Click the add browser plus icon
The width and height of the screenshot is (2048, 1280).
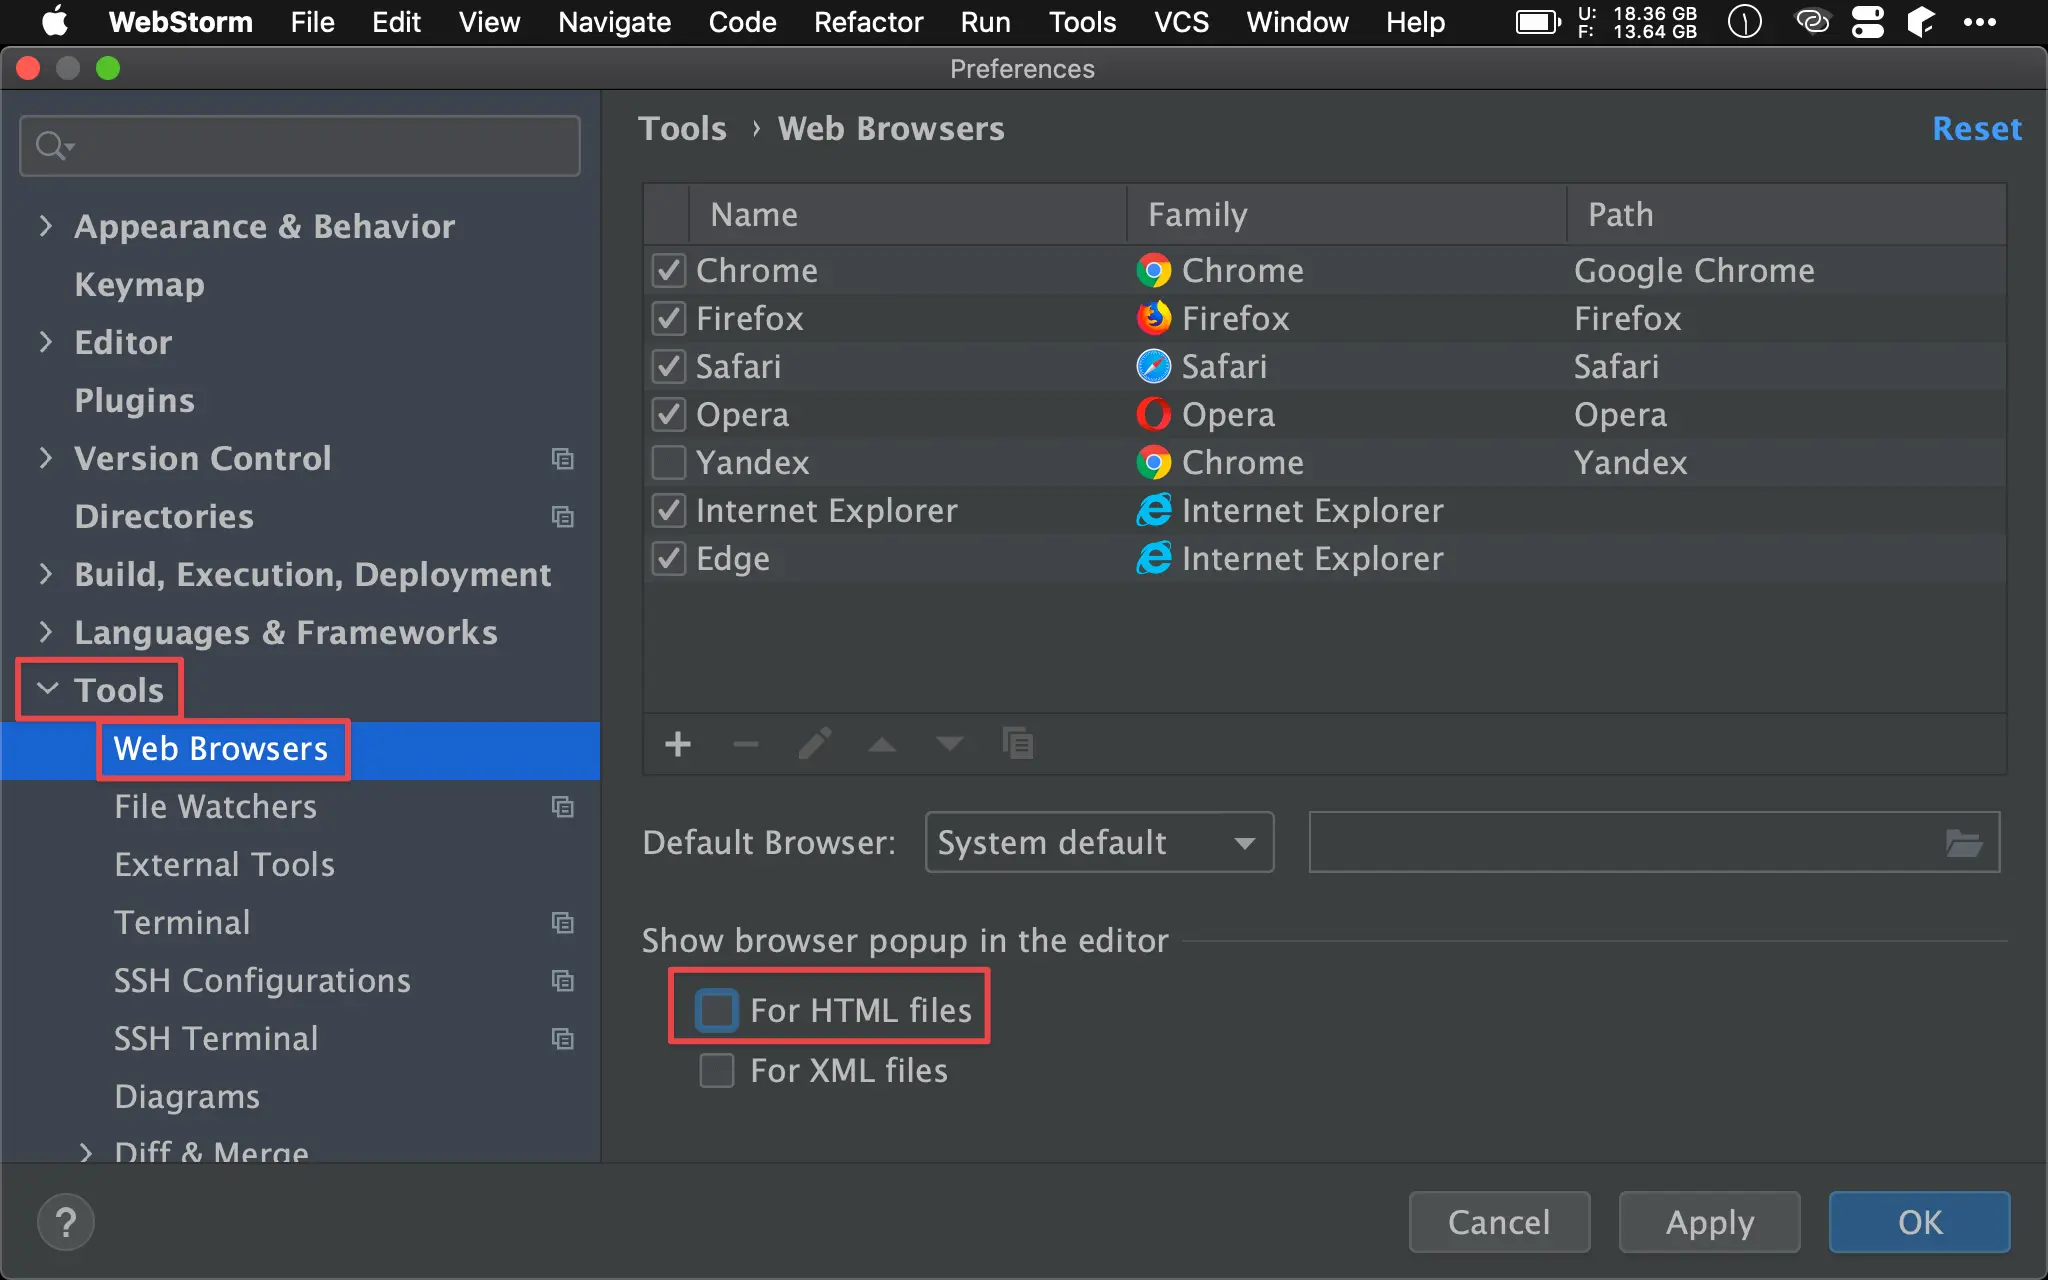[x=678, y=744]
